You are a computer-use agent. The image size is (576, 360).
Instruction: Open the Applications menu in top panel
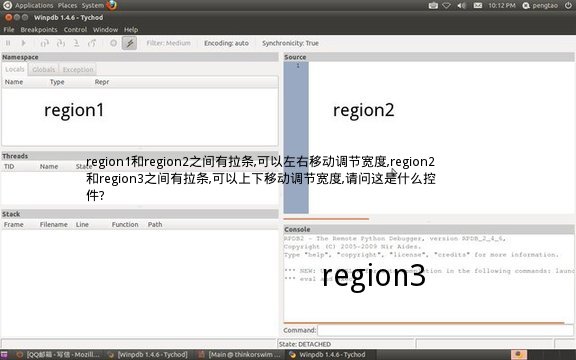point(34,6)
